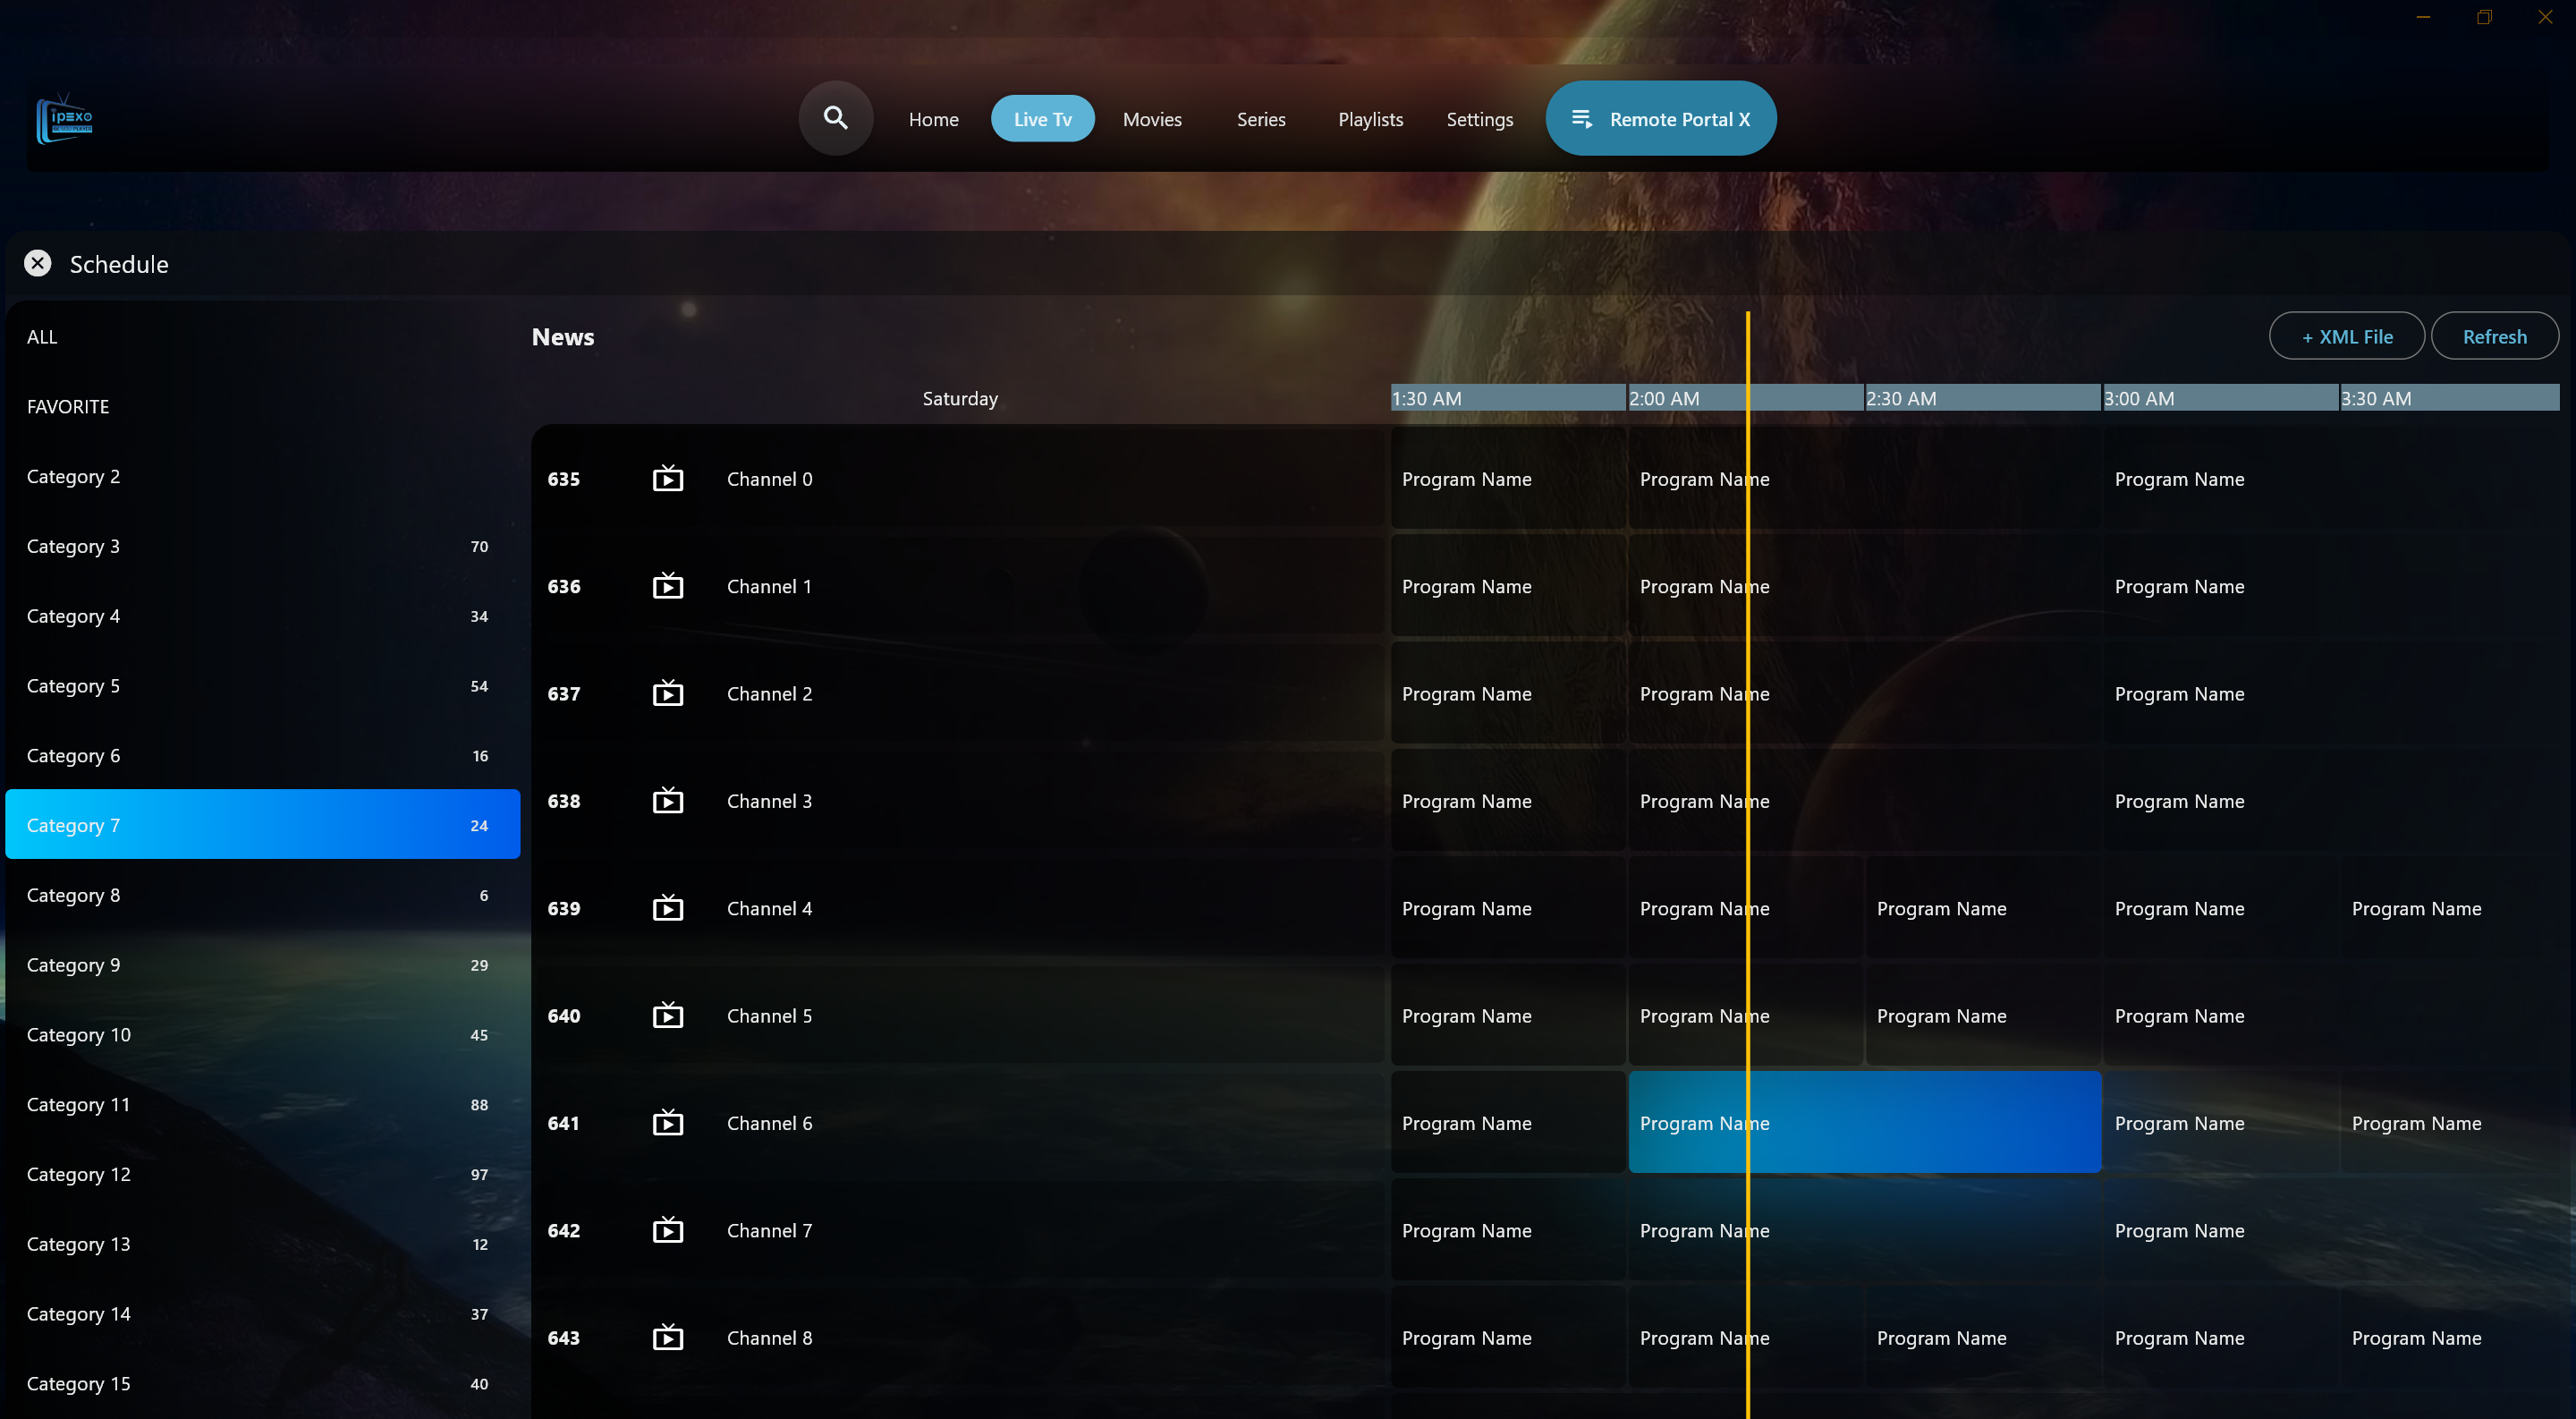Screen dimensions: 2576x1419
Task: Click the Live TV nav icon
Action: (1043, 119)
